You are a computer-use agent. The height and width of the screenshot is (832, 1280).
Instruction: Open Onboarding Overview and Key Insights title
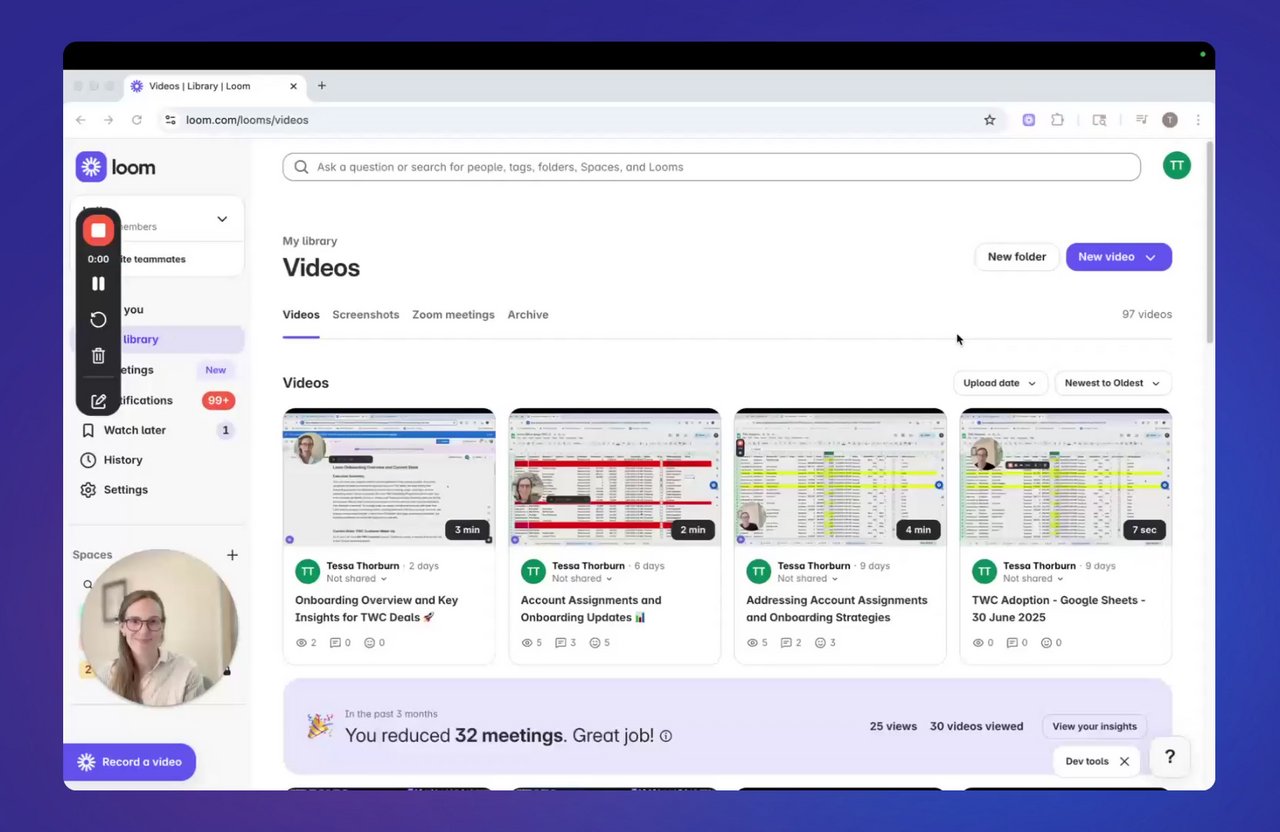[x=376, y=609]
